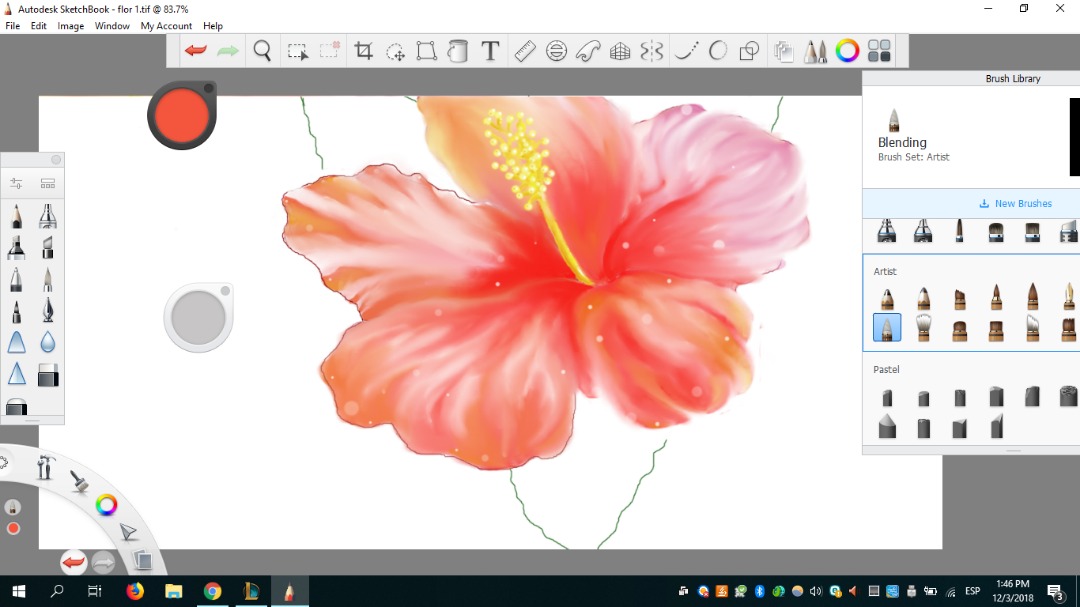Select the Text tool
The height and width of the screenshot is (607, 1080).
(x=490, y=51)
